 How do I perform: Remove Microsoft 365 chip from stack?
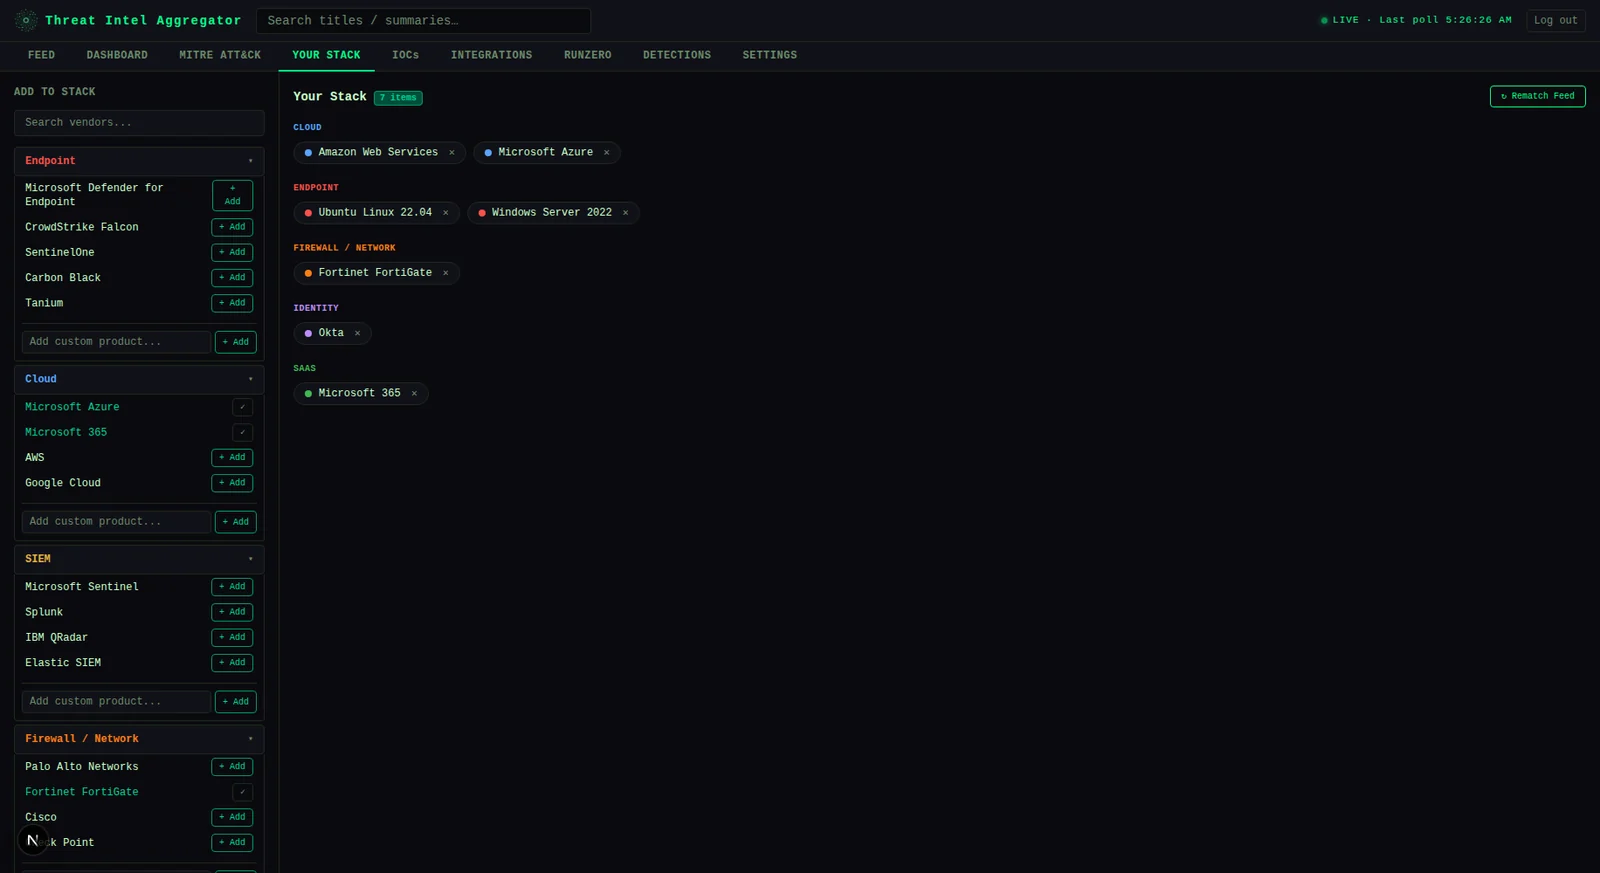414,393
